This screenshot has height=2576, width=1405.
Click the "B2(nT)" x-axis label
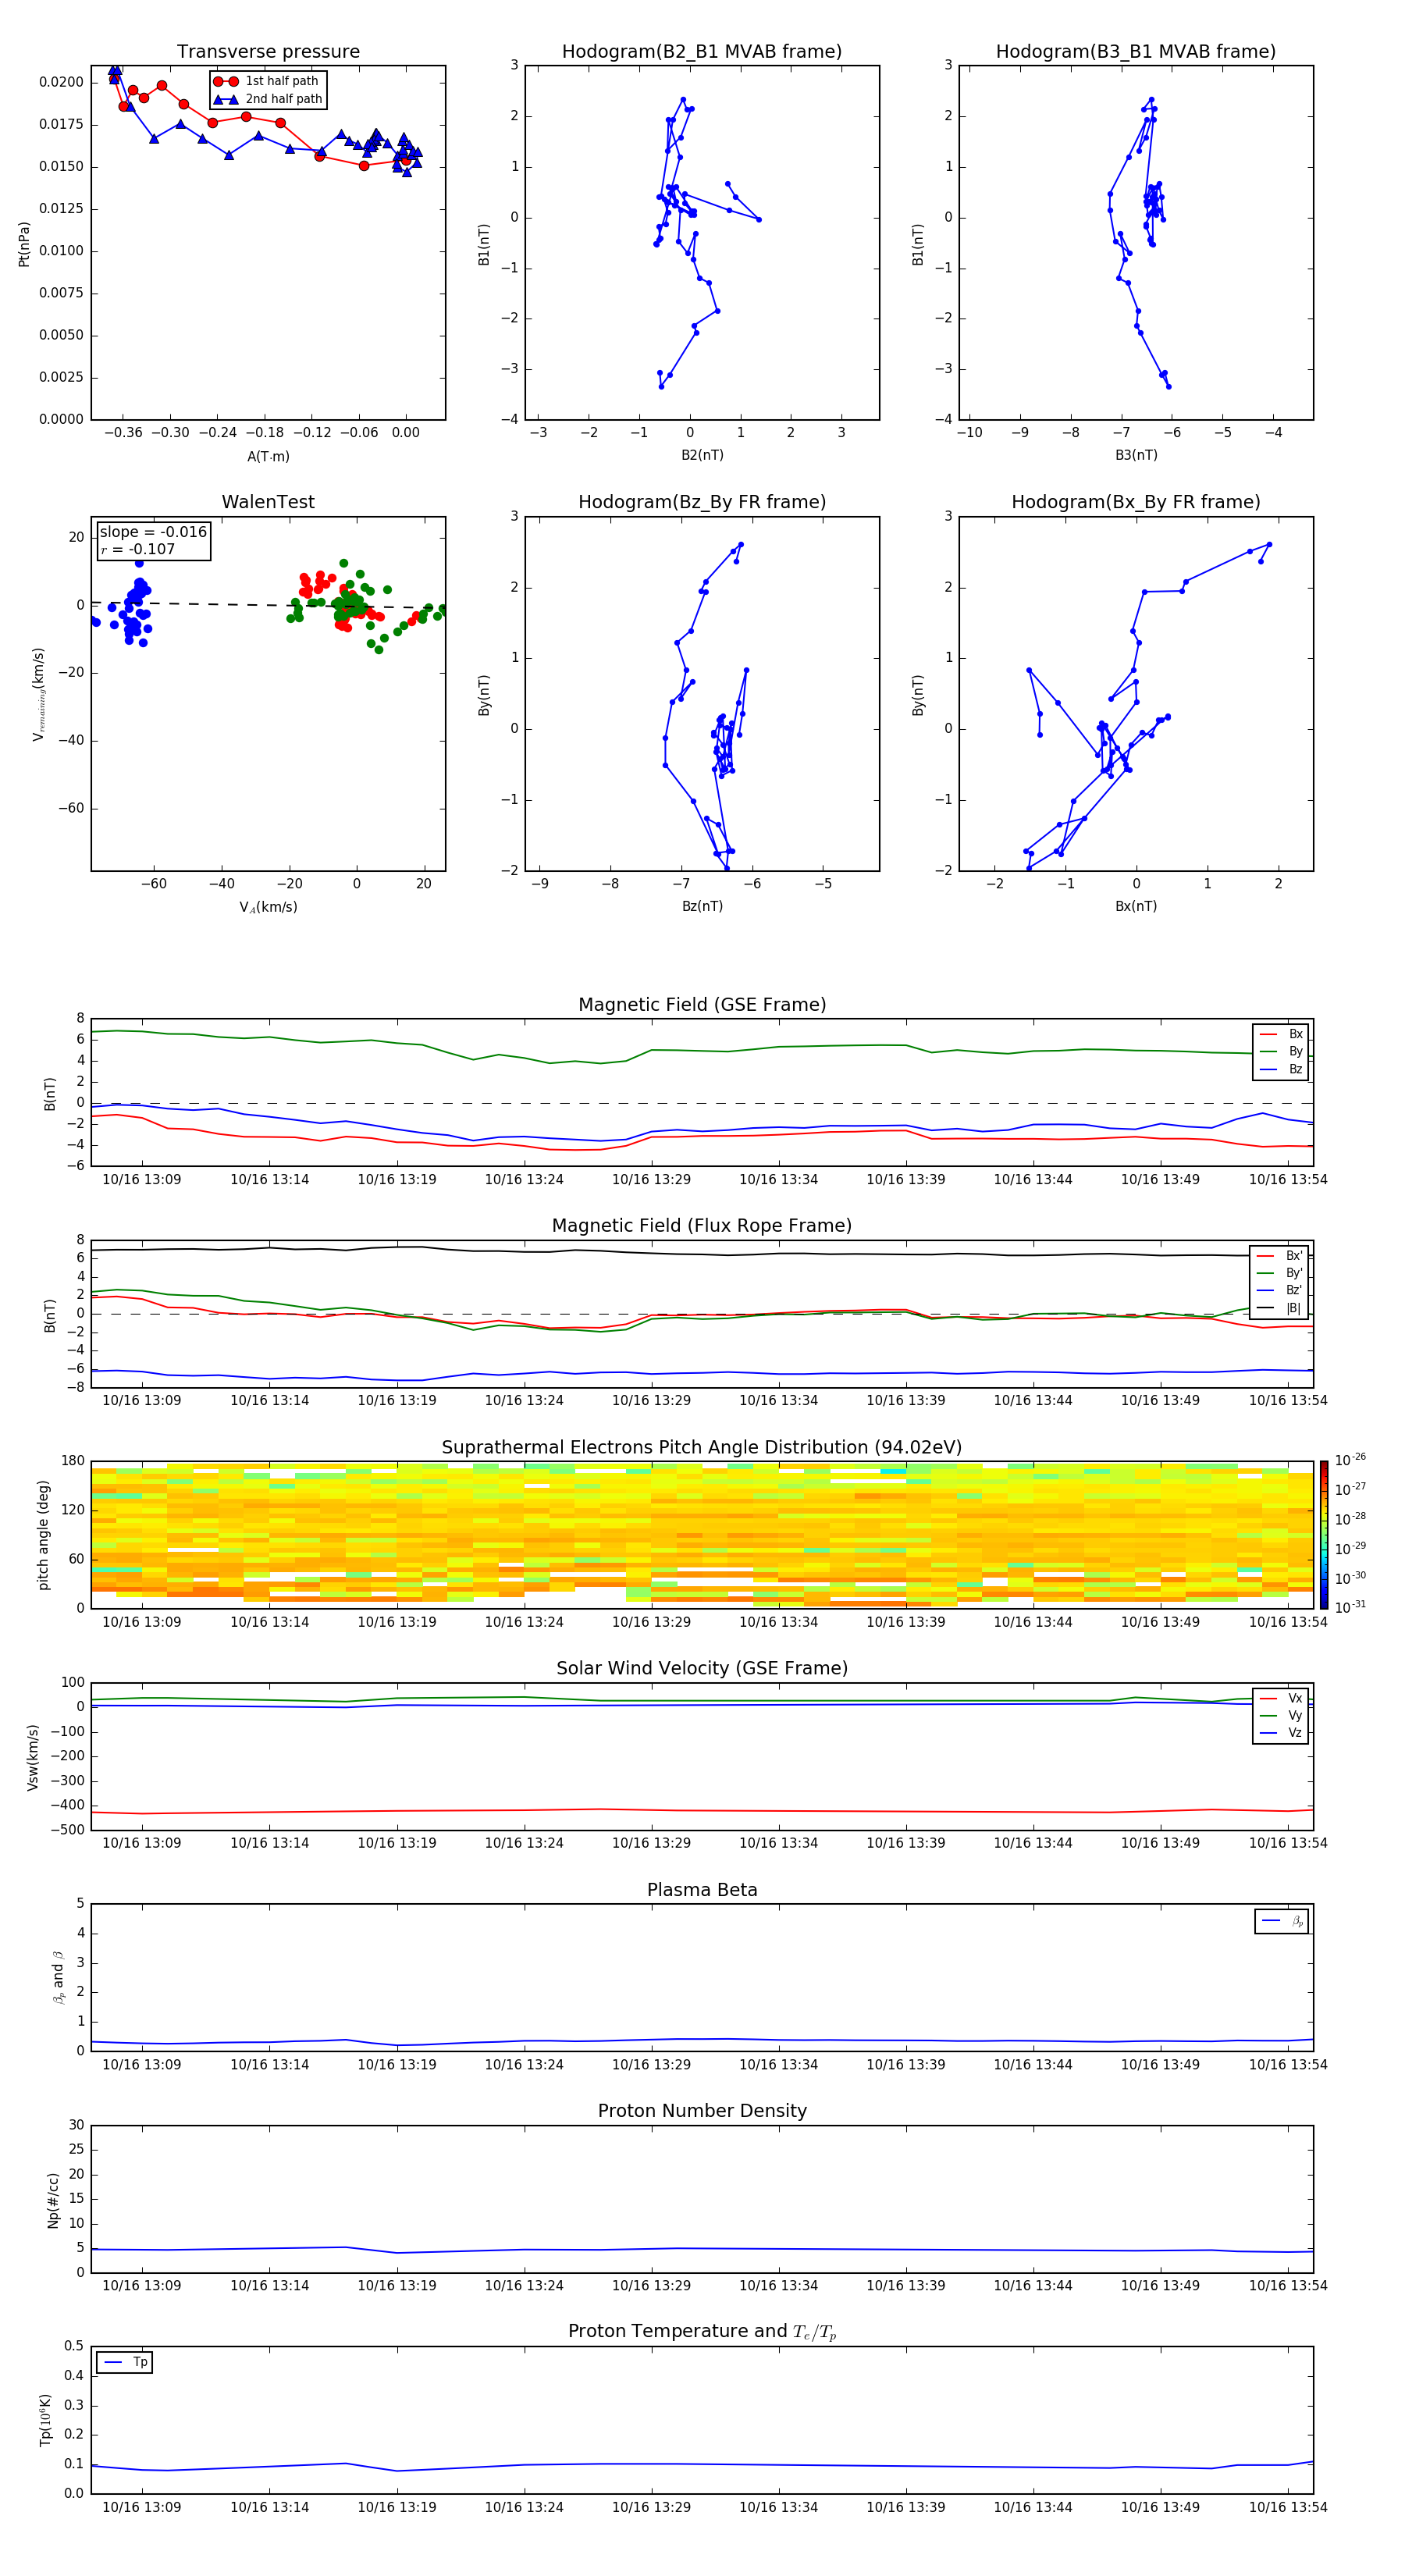[702, 455]
